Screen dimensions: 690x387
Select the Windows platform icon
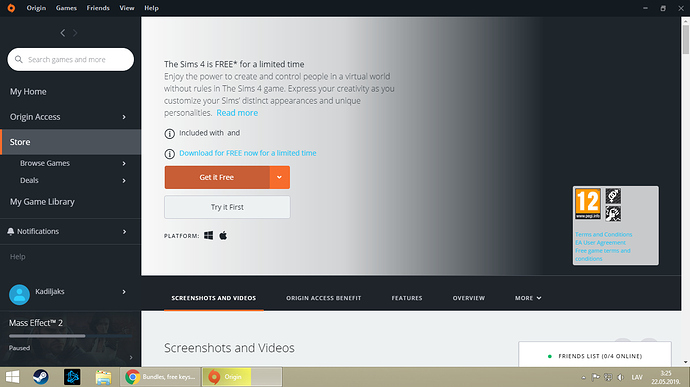pos(209,236)
